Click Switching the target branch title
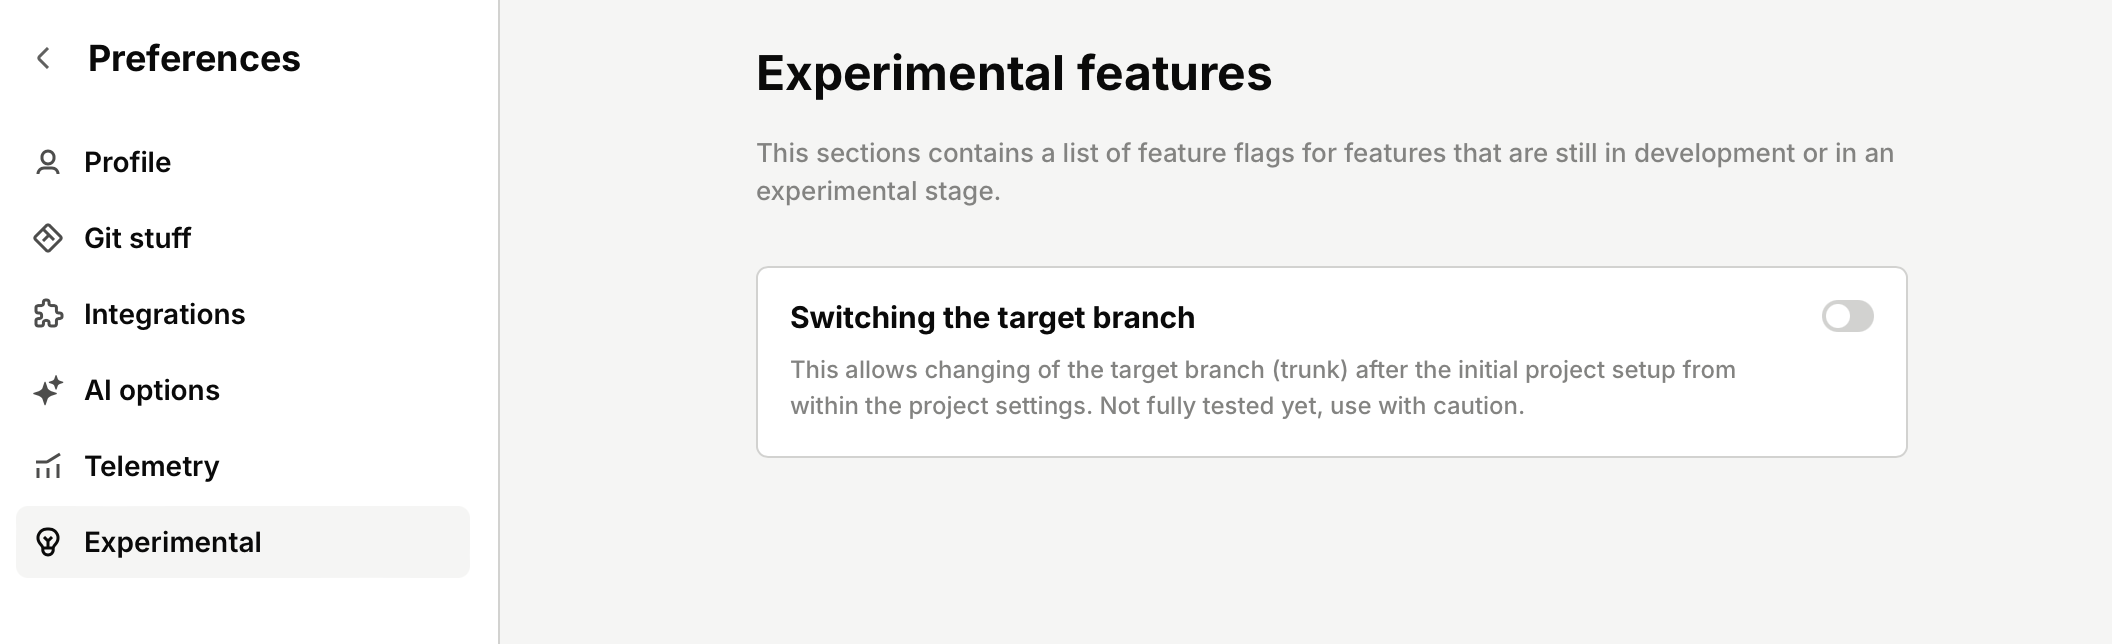The width and height of the screenshot is (2112, 644). 992,317
